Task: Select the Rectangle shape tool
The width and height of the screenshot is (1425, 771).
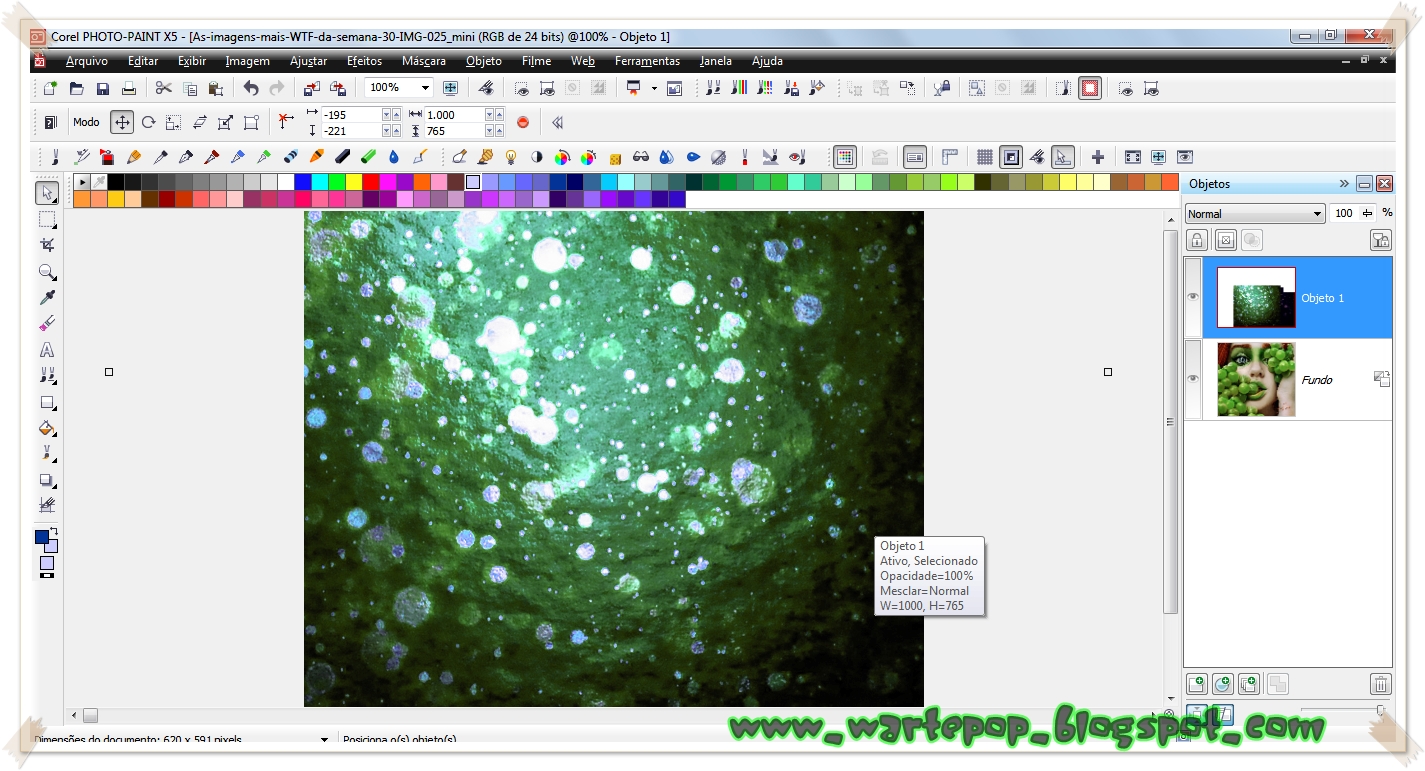Action: 47,402
